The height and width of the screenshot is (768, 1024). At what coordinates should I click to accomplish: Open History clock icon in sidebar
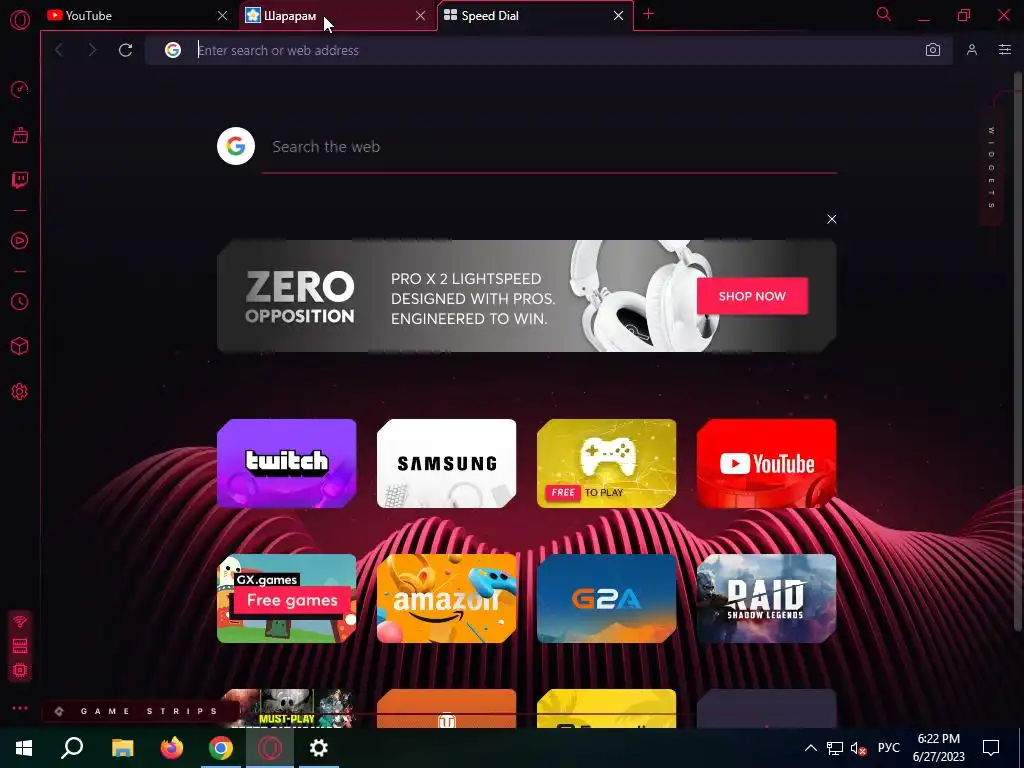(x=20, y=301)
